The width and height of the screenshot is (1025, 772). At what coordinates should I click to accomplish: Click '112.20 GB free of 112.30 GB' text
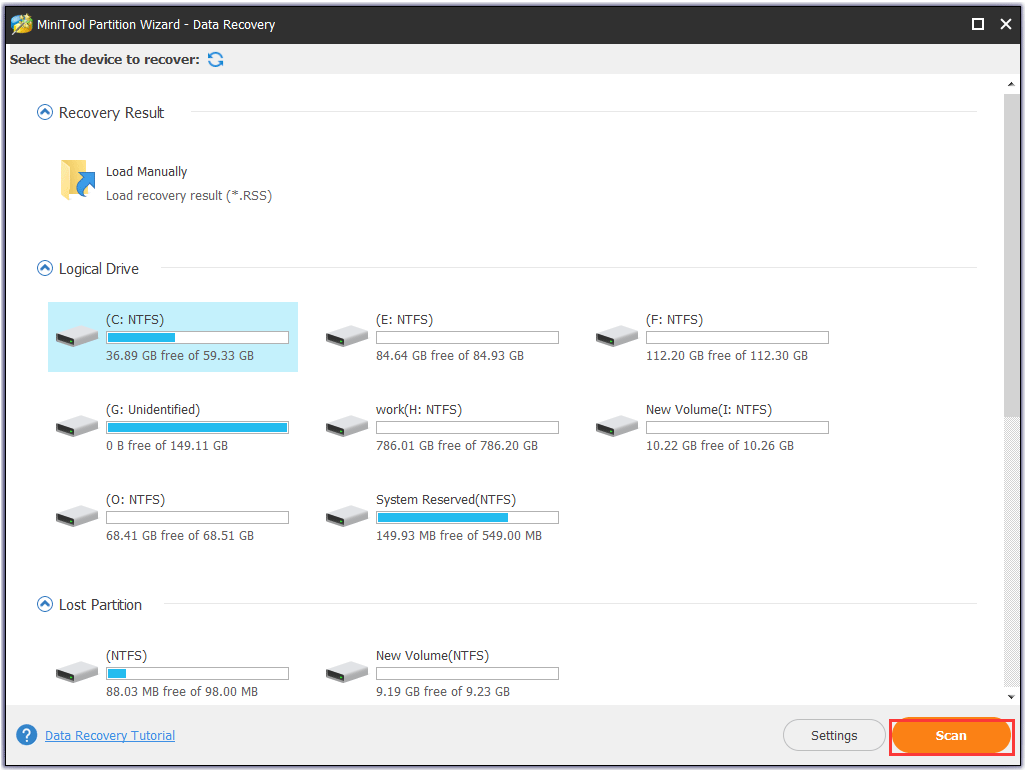(727, 356)
